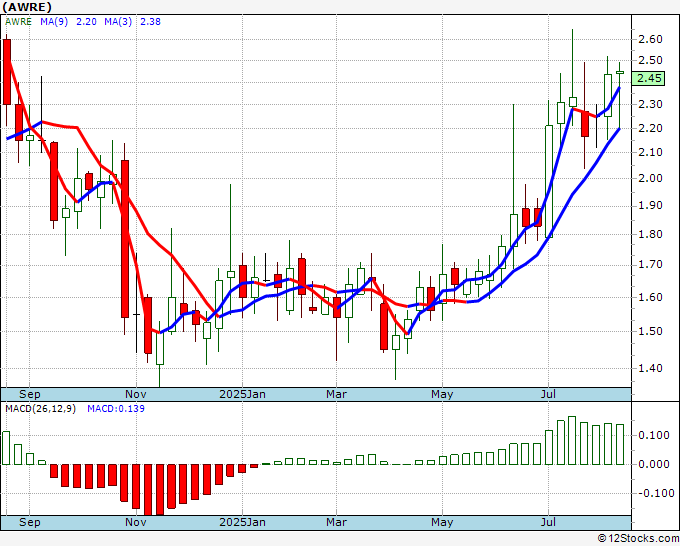The height and width of the screenshot is (546, 680).
Task: Click the tall red candlestick at early November
Action: click(125, 239)
